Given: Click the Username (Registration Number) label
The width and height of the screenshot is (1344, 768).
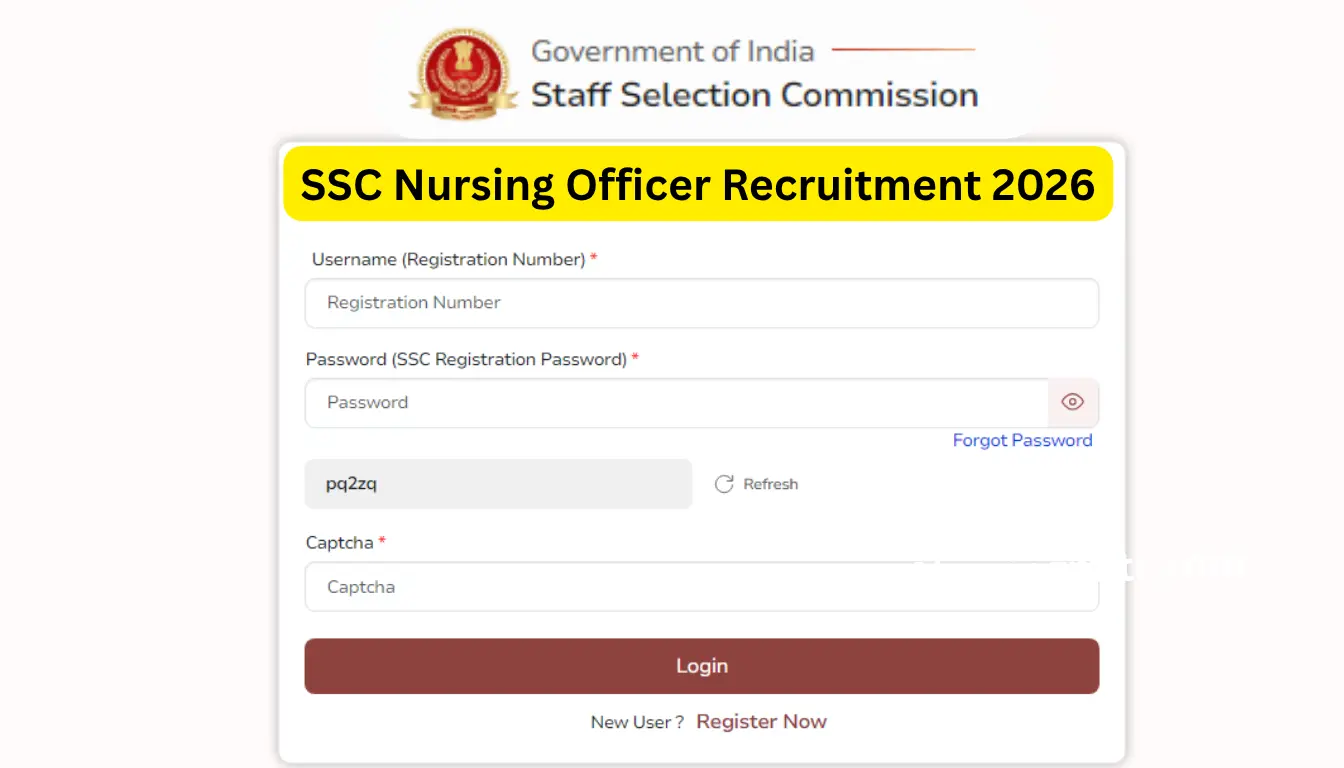Looking at the screenshot, I should click(x=449, y=259).
